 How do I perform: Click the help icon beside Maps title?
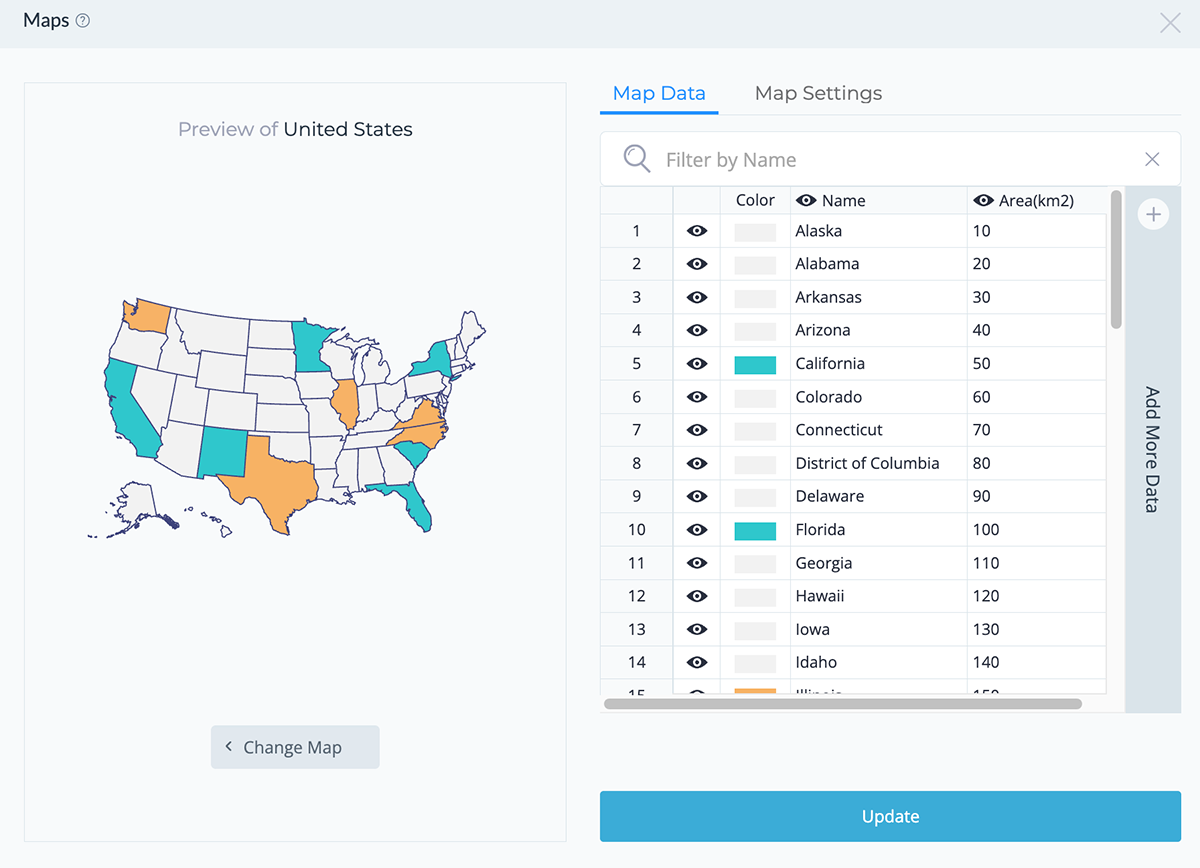tap(83, 21)
